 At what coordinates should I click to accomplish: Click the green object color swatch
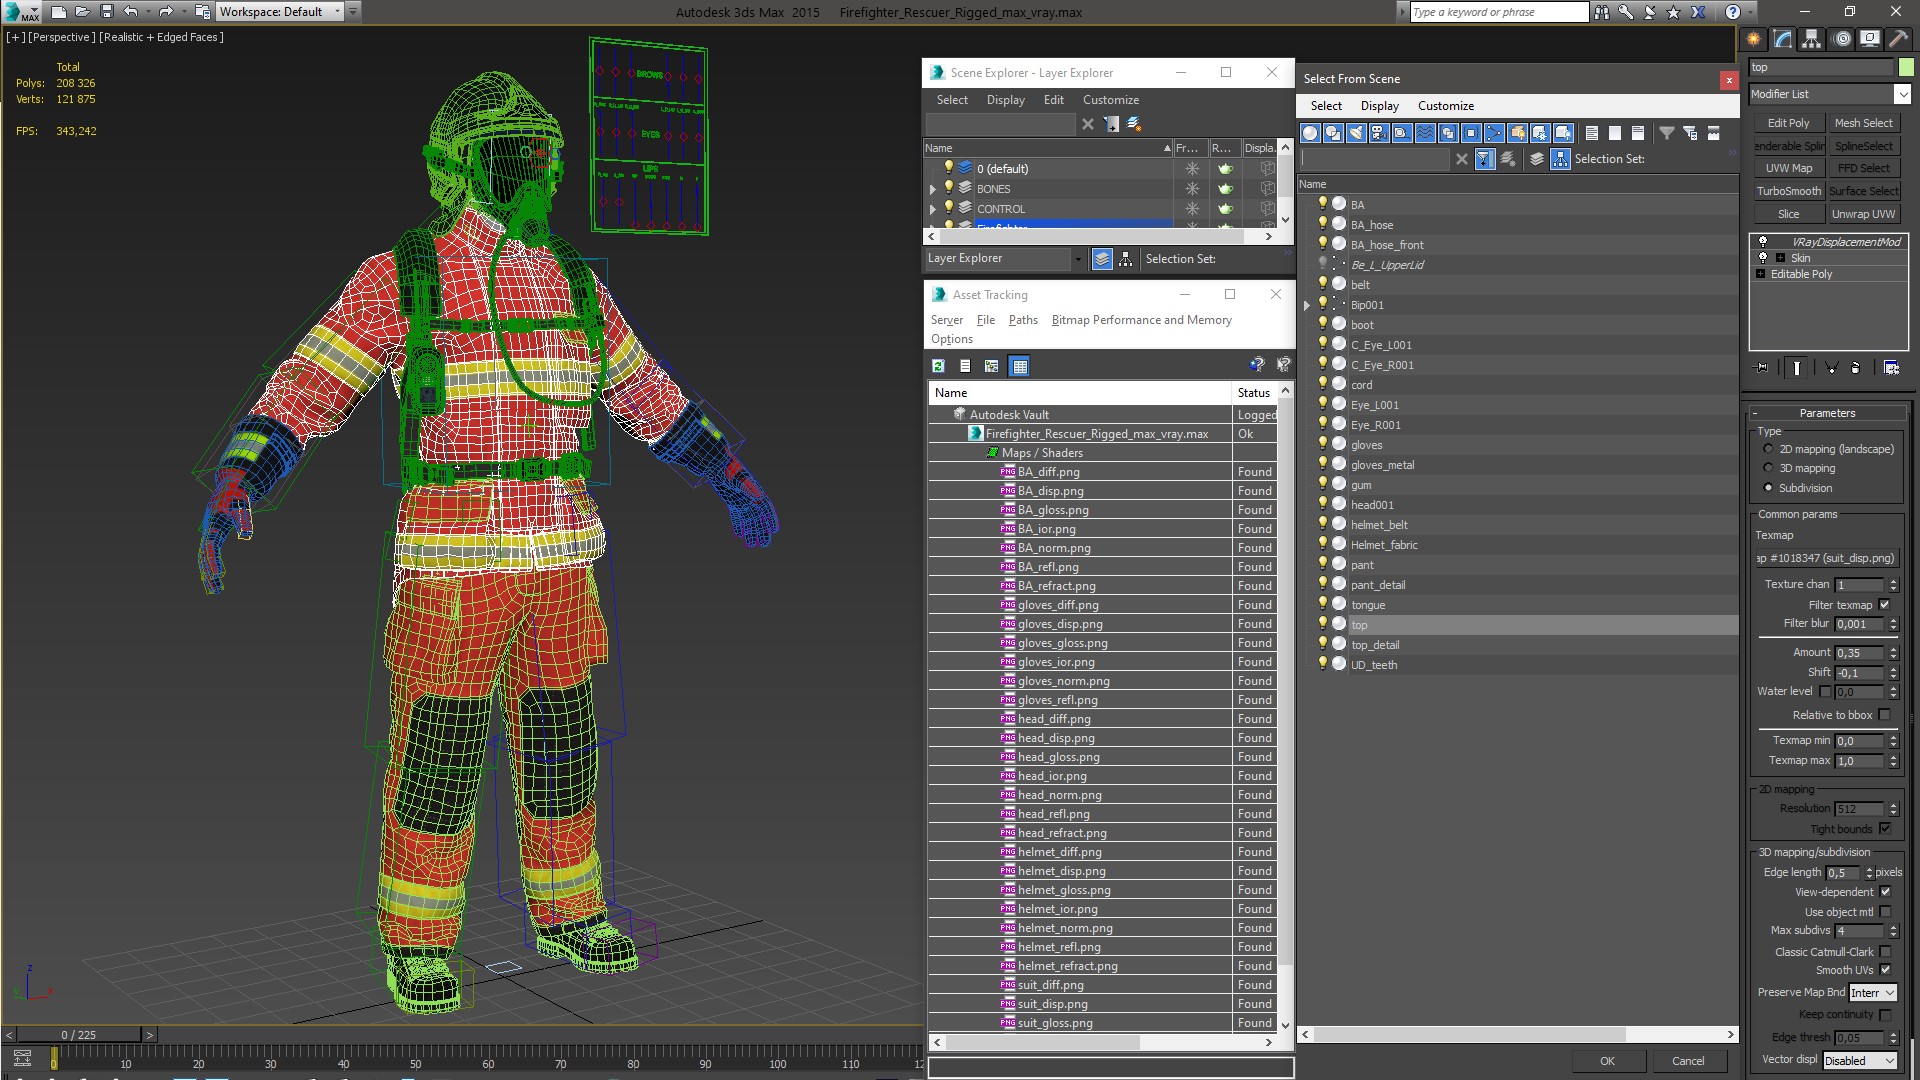click(x=1905, y=68)
